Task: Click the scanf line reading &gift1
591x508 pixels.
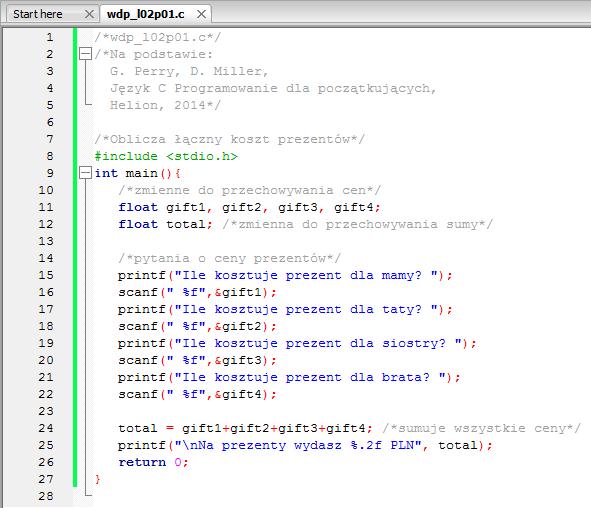Action: tap(197, 292)
